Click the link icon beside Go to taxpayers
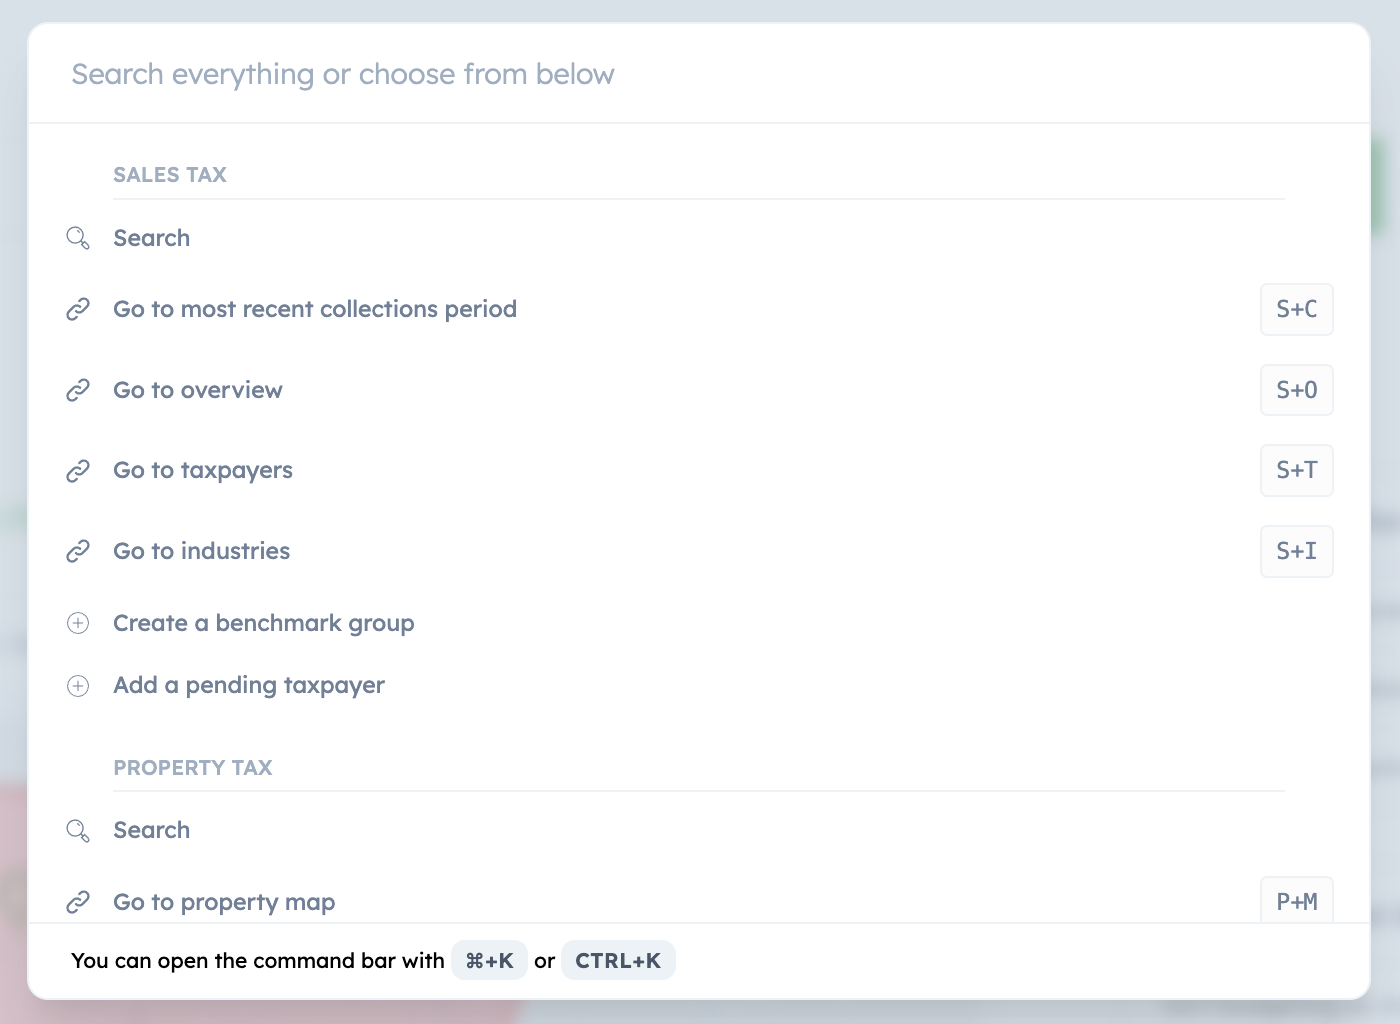 (x=78, y=471)
